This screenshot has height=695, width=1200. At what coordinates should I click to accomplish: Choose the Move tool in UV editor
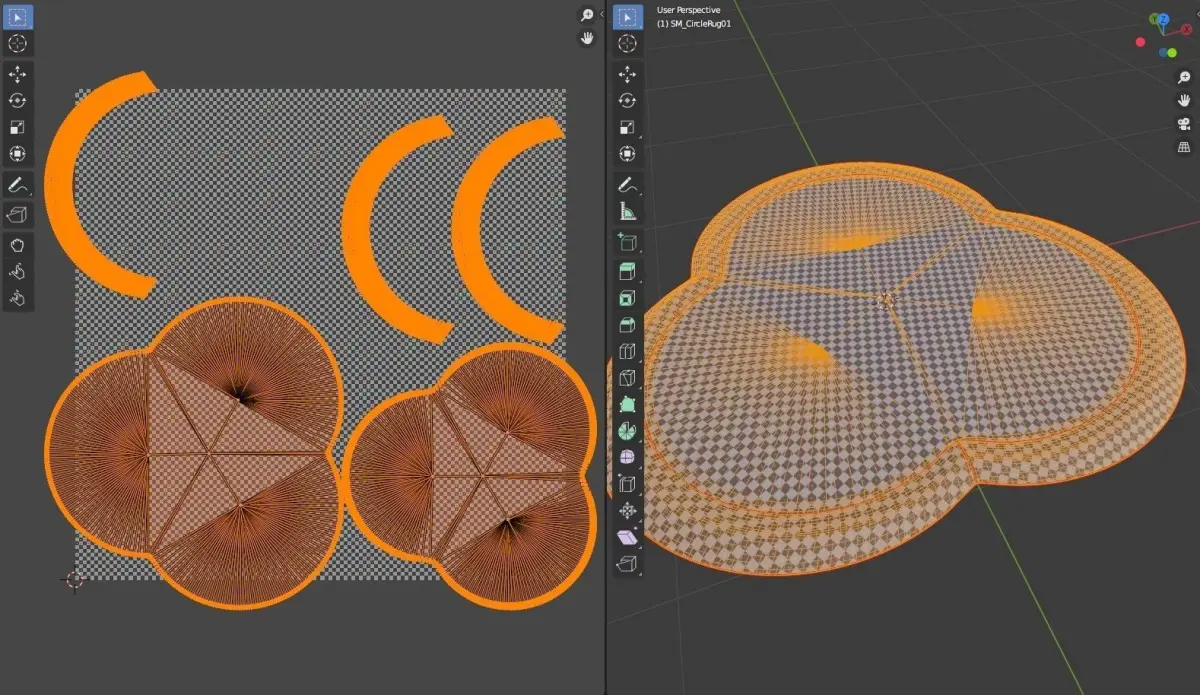point(17,75)
